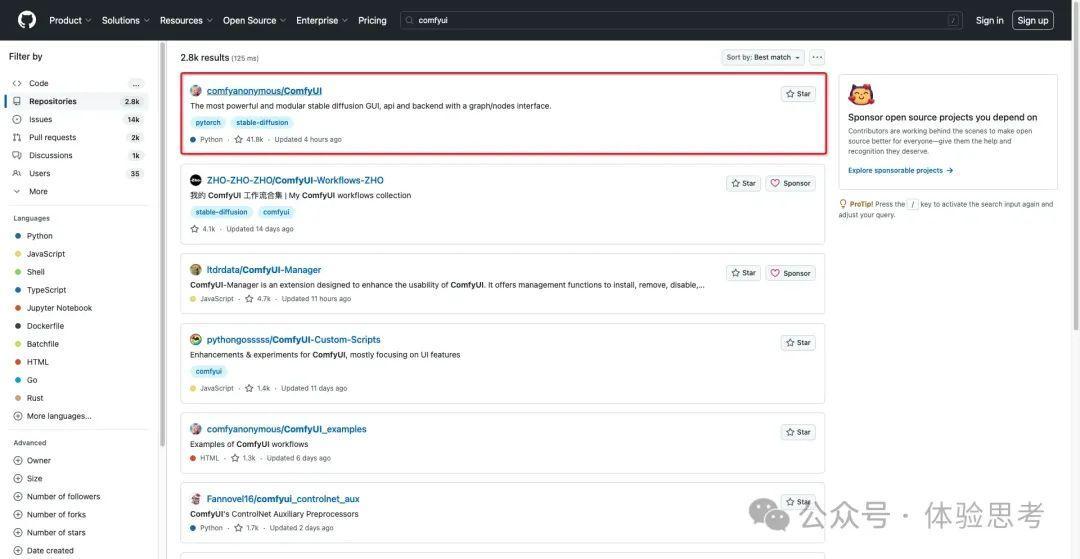Expand the Product menu
Image resolution: width=1080 pixels, height=559 pixels.
(70, 21)
